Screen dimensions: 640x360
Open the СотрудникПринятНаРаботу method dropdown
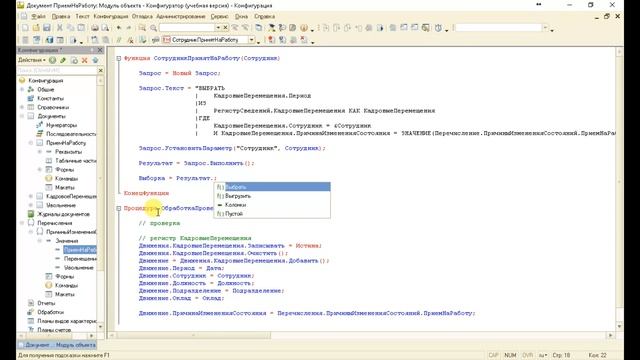251,40
